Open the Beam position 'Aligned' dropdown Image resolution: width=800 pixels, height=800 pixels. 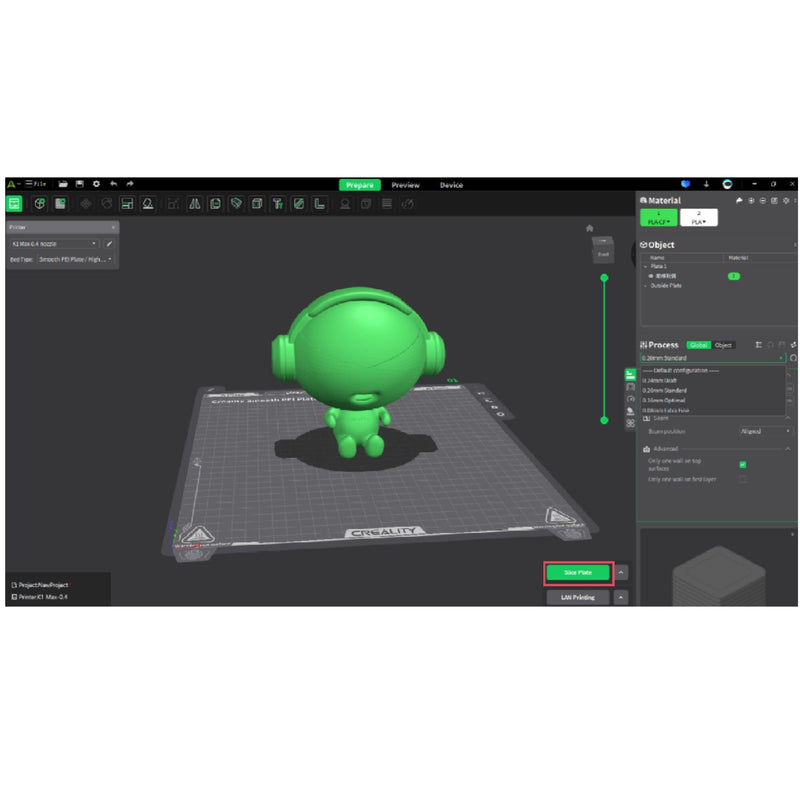pos(764,429)
